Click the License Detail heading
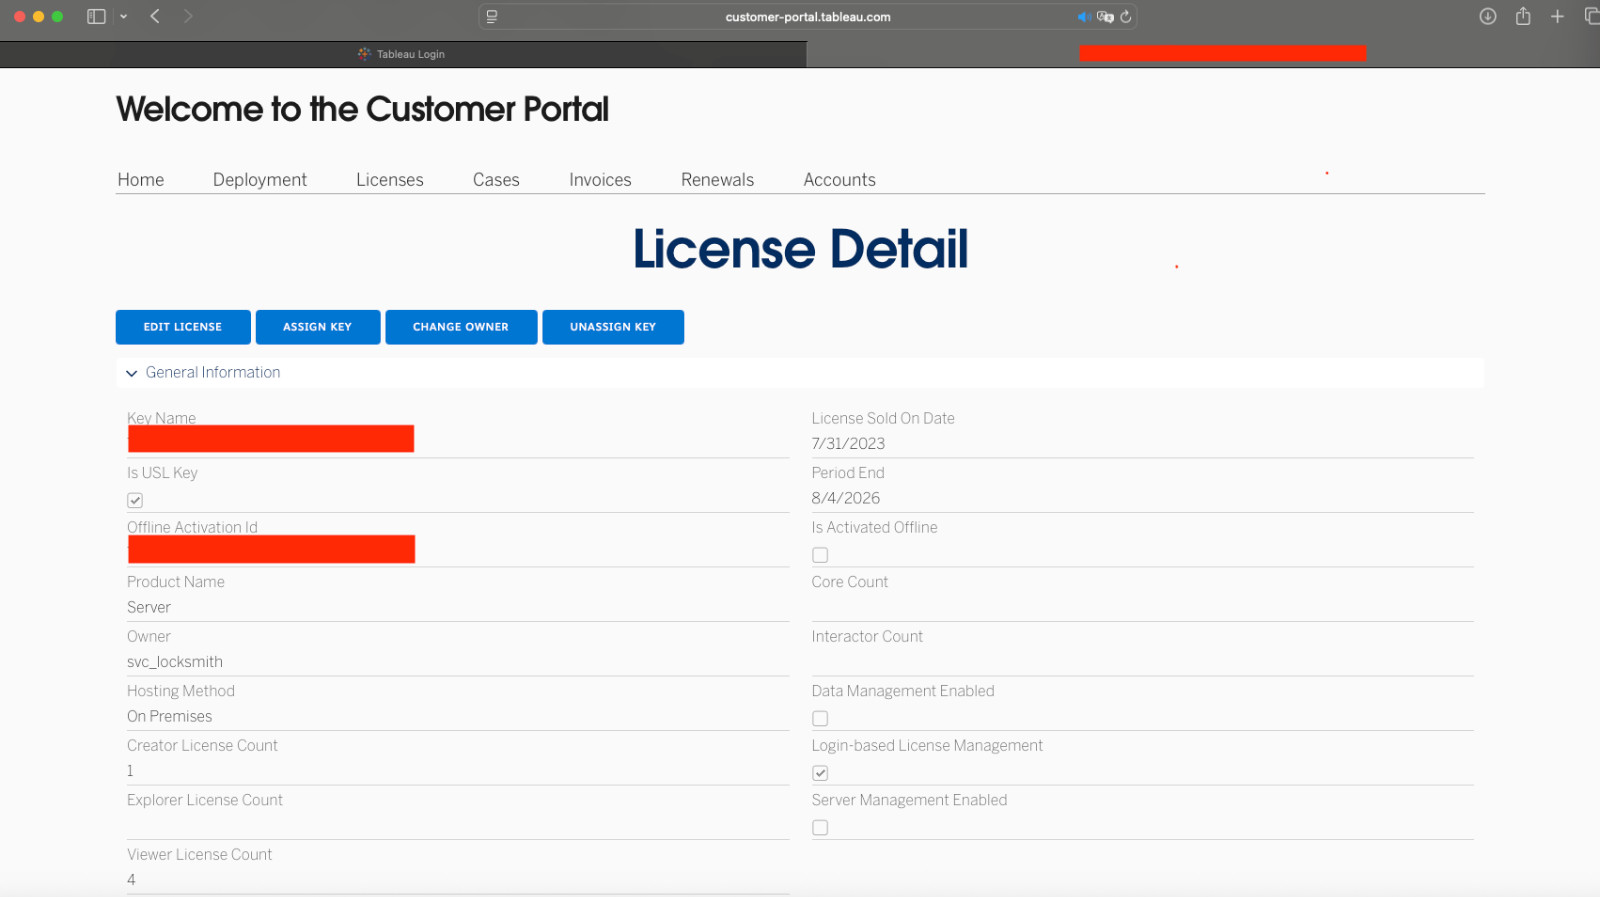The image size is (1600, 897). click(x=800, y=249)
